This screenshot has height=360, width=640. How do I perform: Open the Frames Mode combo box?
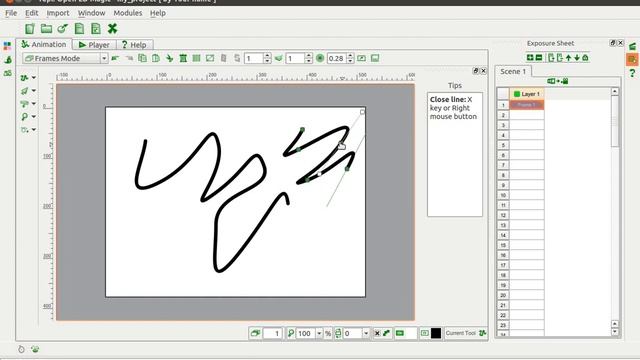pyautogui.click(x=65, y=58)
